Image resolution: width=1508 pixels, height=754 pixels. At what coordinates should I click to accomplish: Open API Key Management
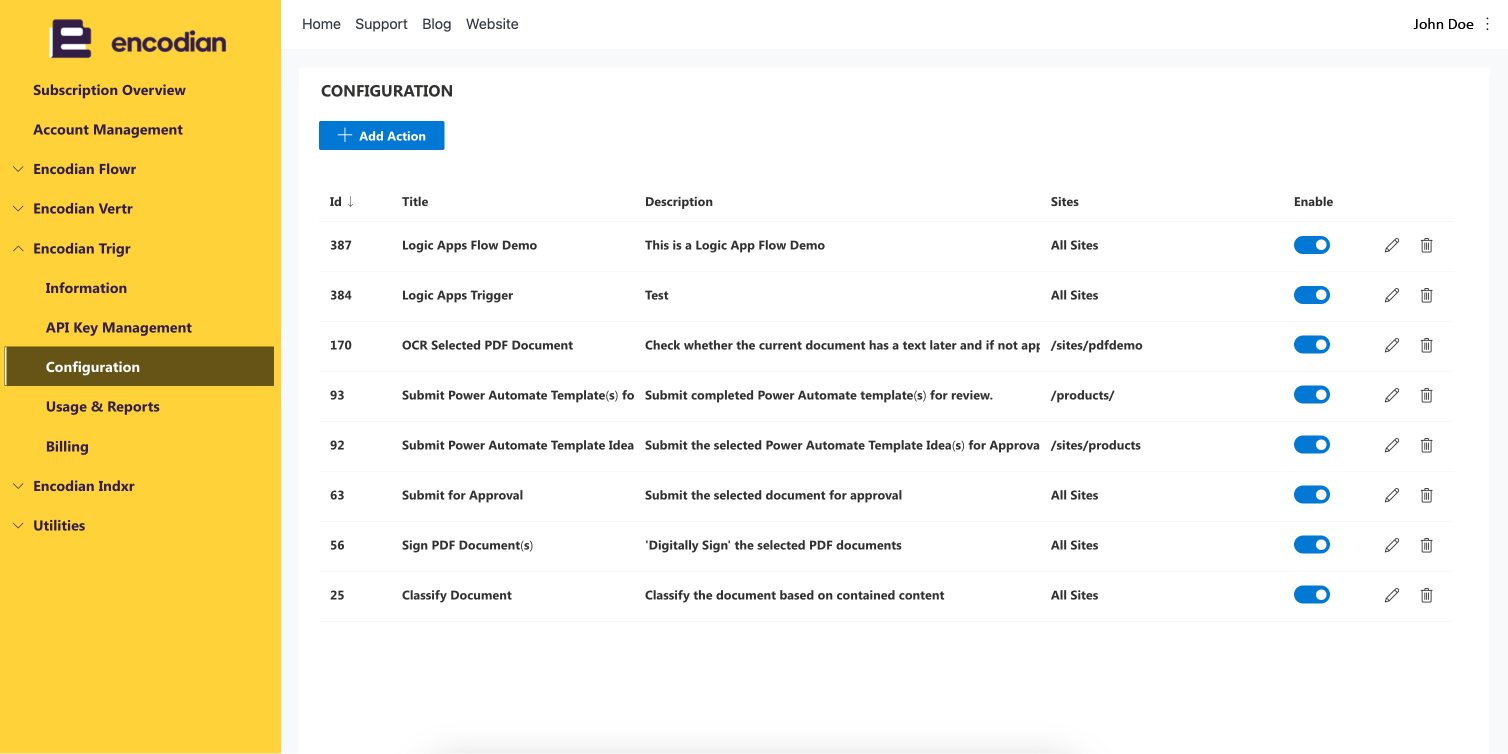pyautogui.click(x=119, y=328)
